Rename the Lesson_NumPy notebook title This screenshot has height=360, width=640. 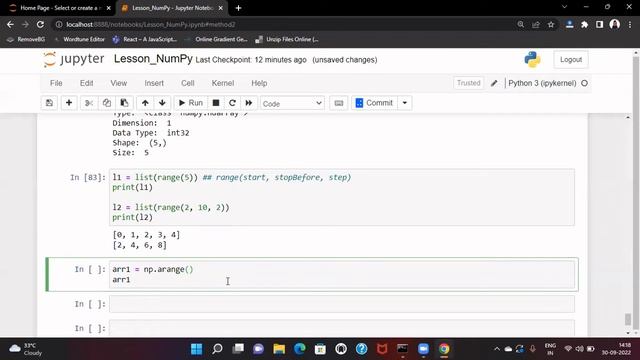153,59
